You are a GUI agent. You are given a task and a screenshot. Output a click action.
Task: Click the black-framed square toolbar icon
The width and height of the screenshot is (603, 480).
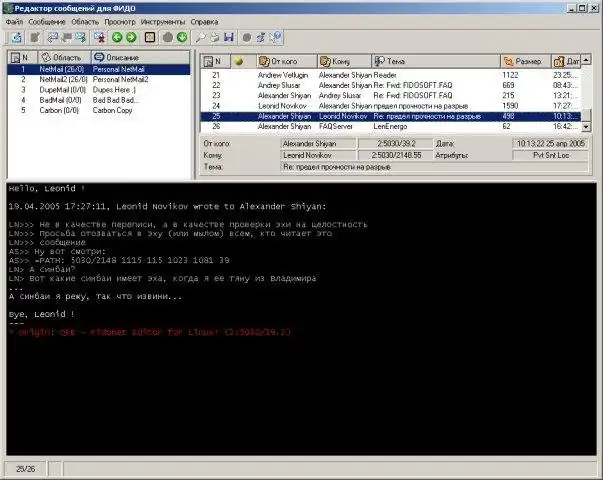coord(150,37)
